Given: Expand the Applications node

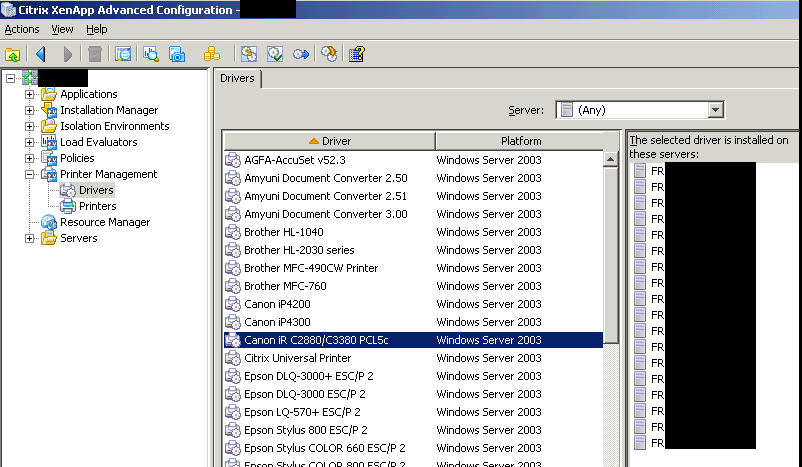Looking at the screenshot, I should (x=30, y=94).
